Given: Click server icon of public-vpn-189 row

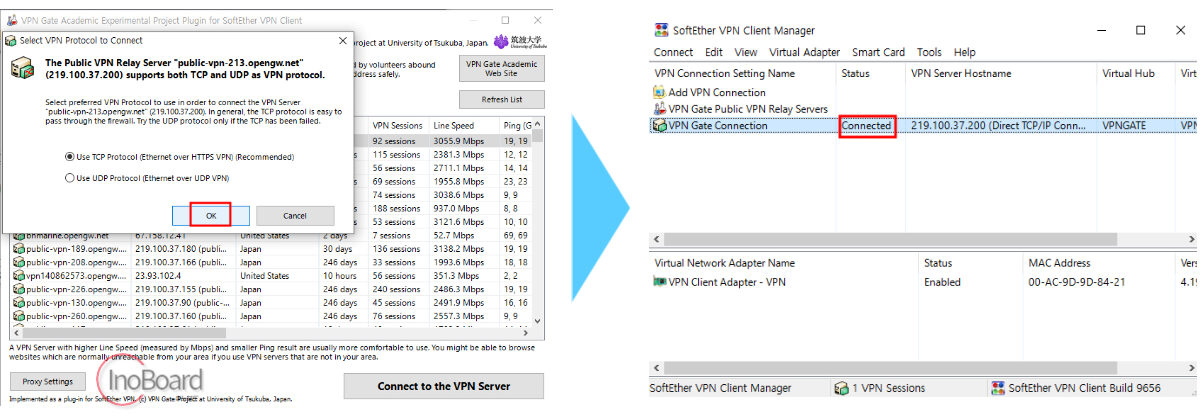Looking at the screenshot, I should (18, 248).
